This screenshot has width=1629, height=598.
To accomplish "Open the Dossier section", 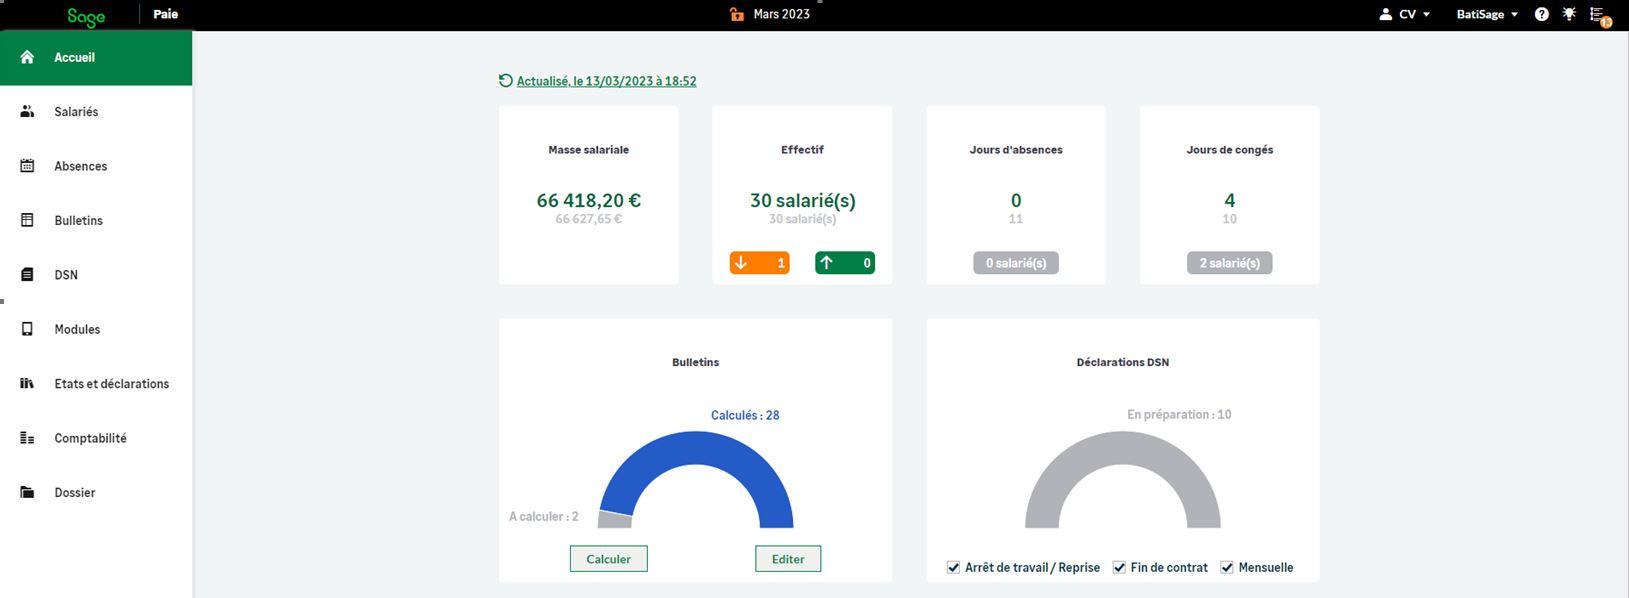I will (x=96, y=492).
